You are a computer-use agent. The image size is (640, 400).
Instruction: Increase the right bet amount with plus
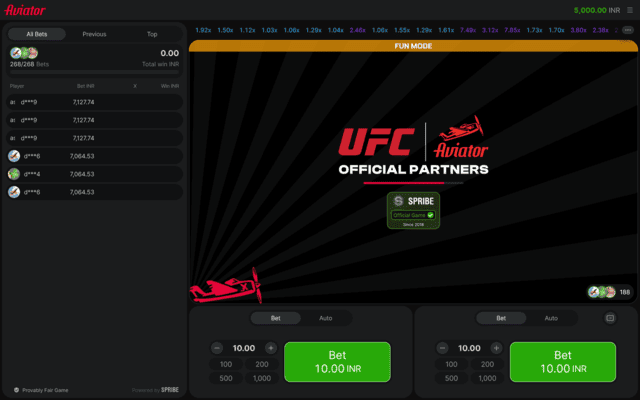click(x=496, y=348)
